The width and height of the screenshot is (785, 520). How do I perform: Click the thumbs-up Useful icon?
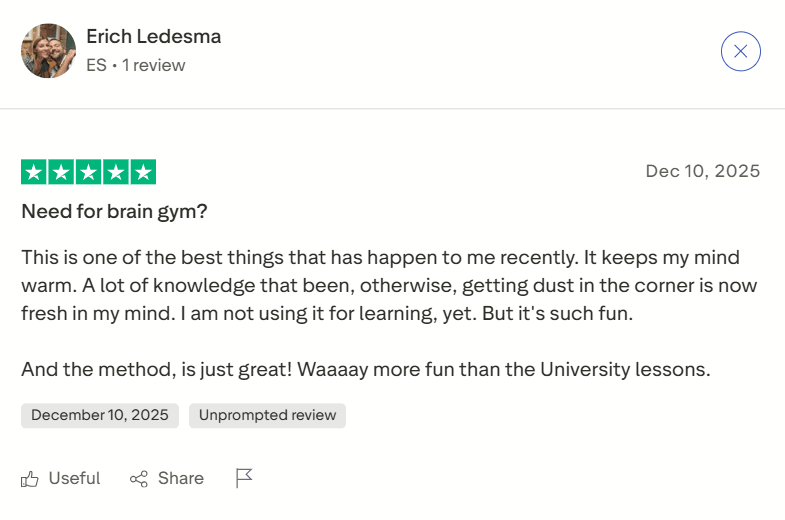tap(30, 479)
